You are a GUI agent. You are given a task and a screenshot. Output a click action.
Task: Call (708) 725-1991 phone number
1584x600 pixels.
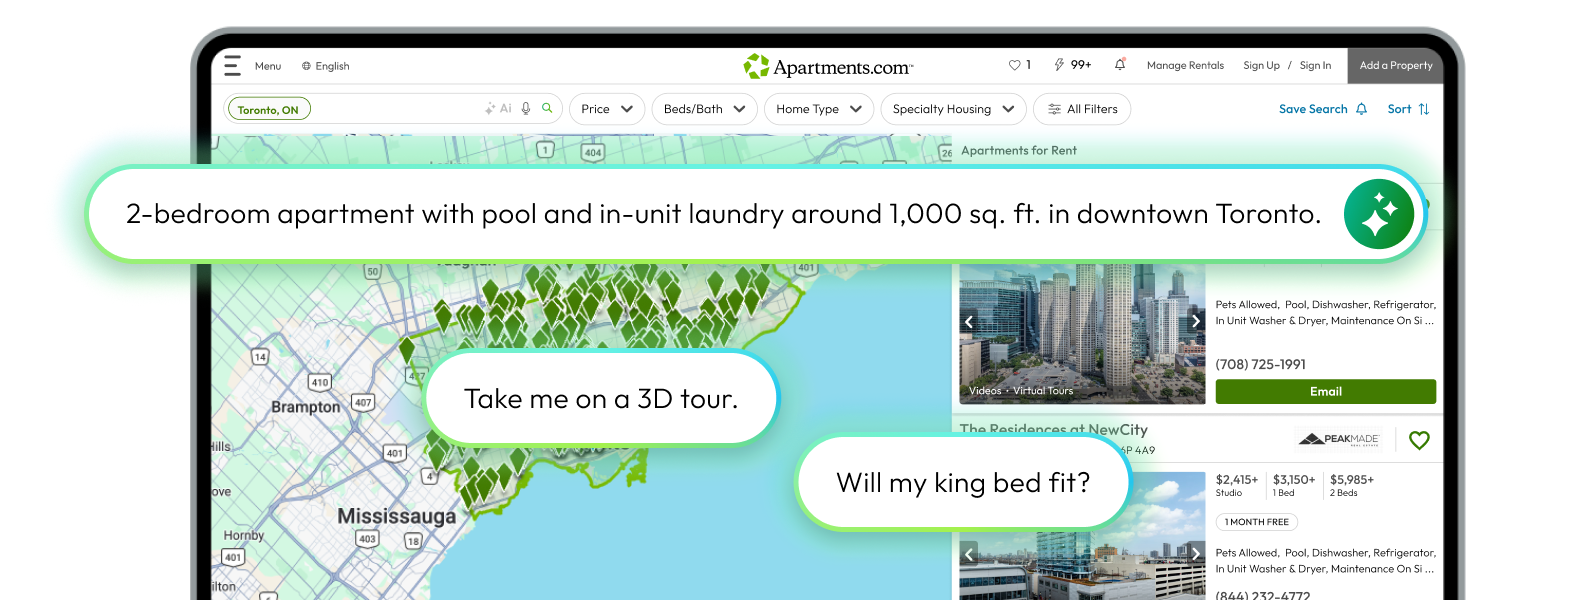(x=1260, y=365)
